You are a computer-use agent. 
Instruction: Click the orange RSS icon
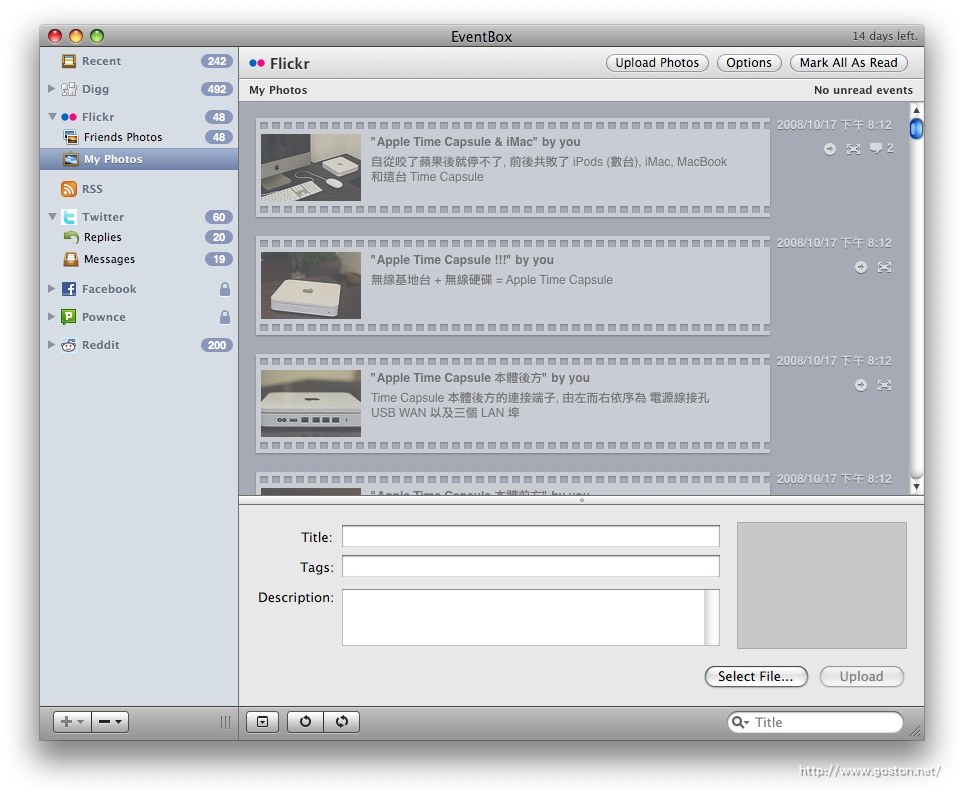tap(69, 189)
